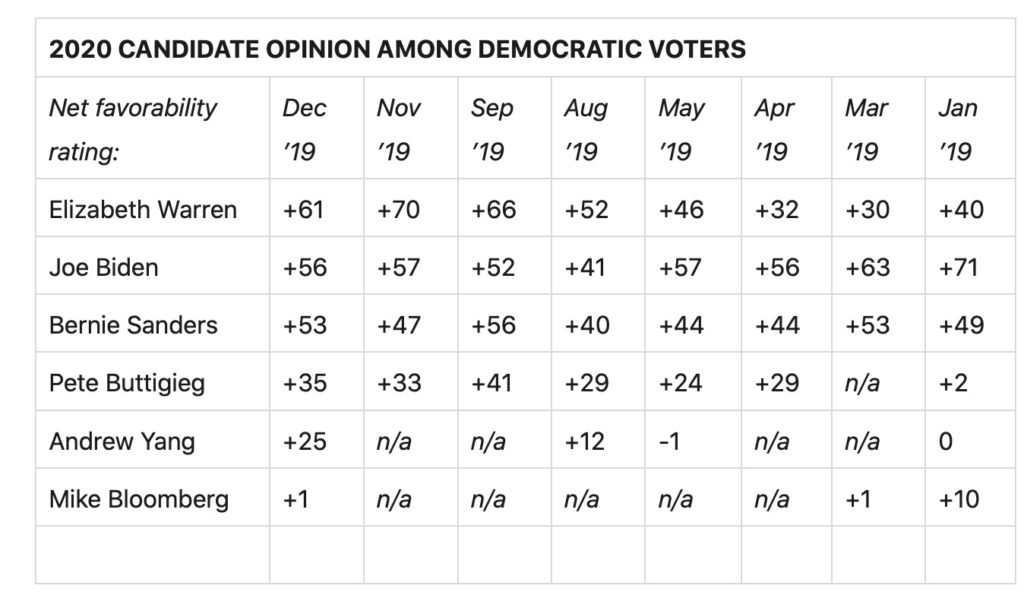The height and width of the screenshot is (595, 1024).
Task: Select the Nov '19 column header
Action: [x=398, y=129]
